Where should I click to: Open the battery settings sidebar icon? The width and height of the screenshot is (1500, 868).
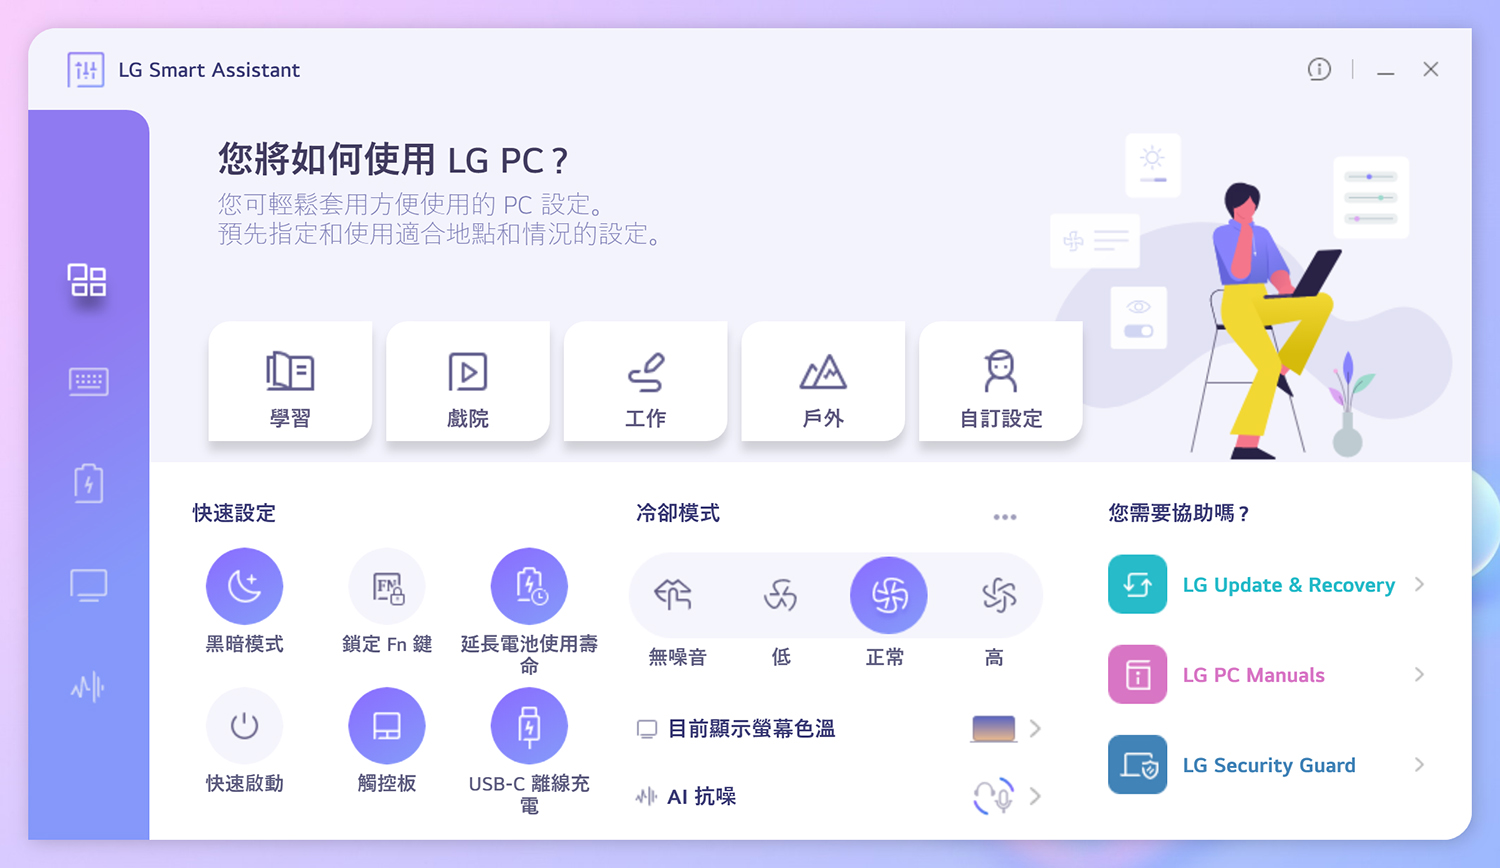(x=88, y=483)
